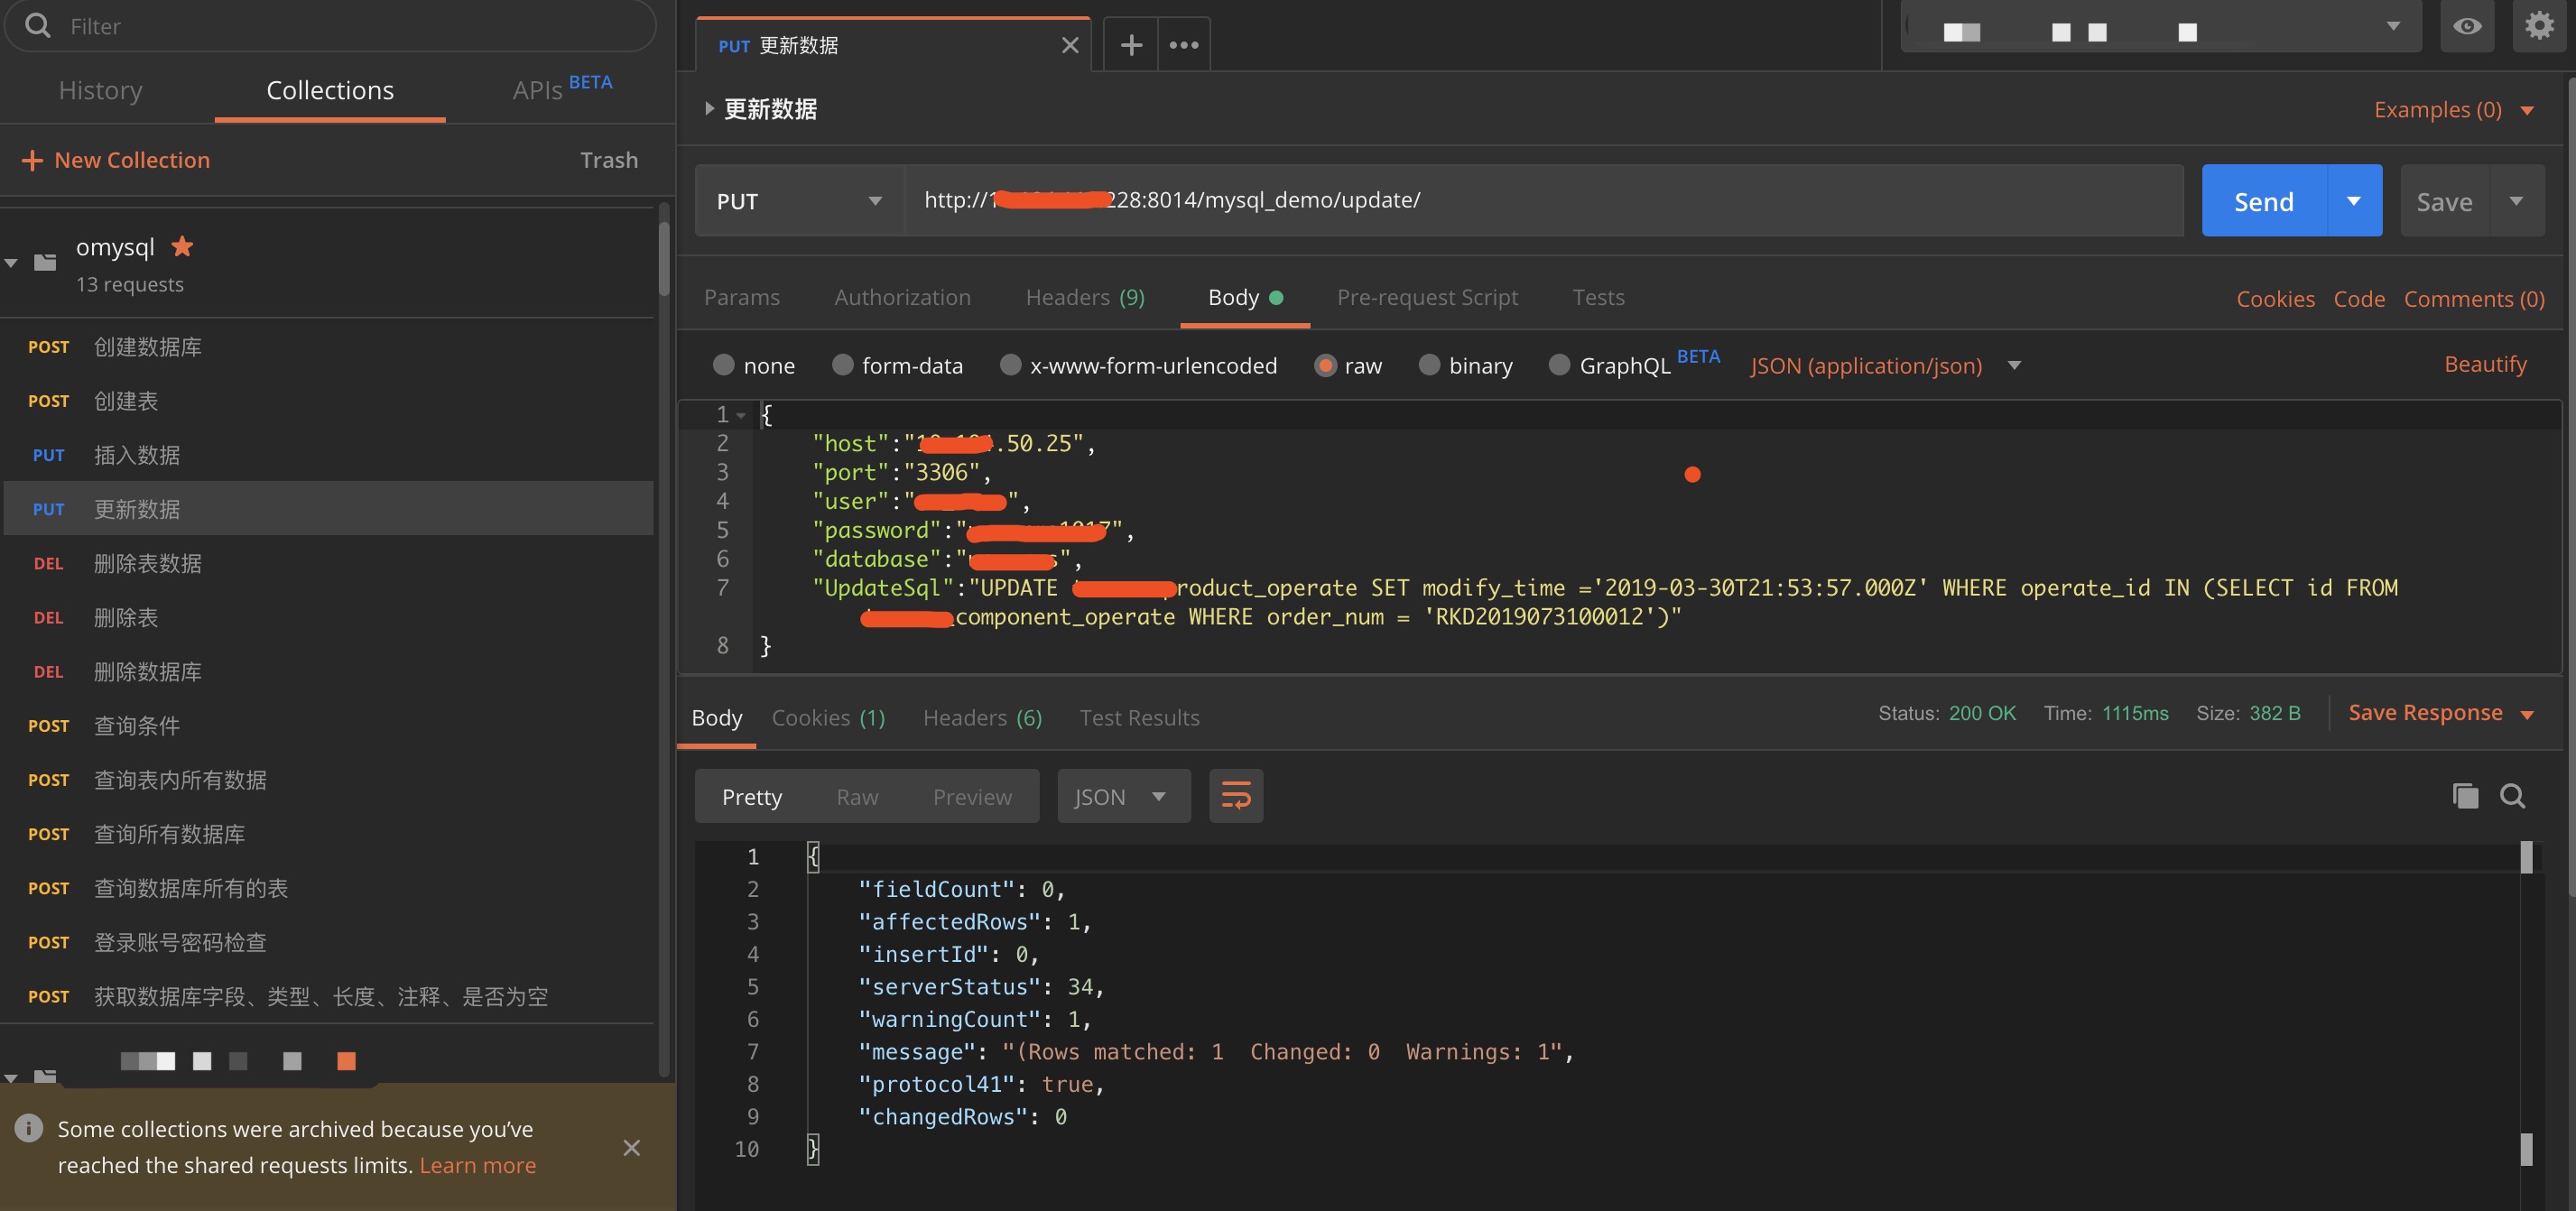Viewport: 2576px width, 1211px height.
Task: Select form-data body type
Action: [x=842, y=365]
